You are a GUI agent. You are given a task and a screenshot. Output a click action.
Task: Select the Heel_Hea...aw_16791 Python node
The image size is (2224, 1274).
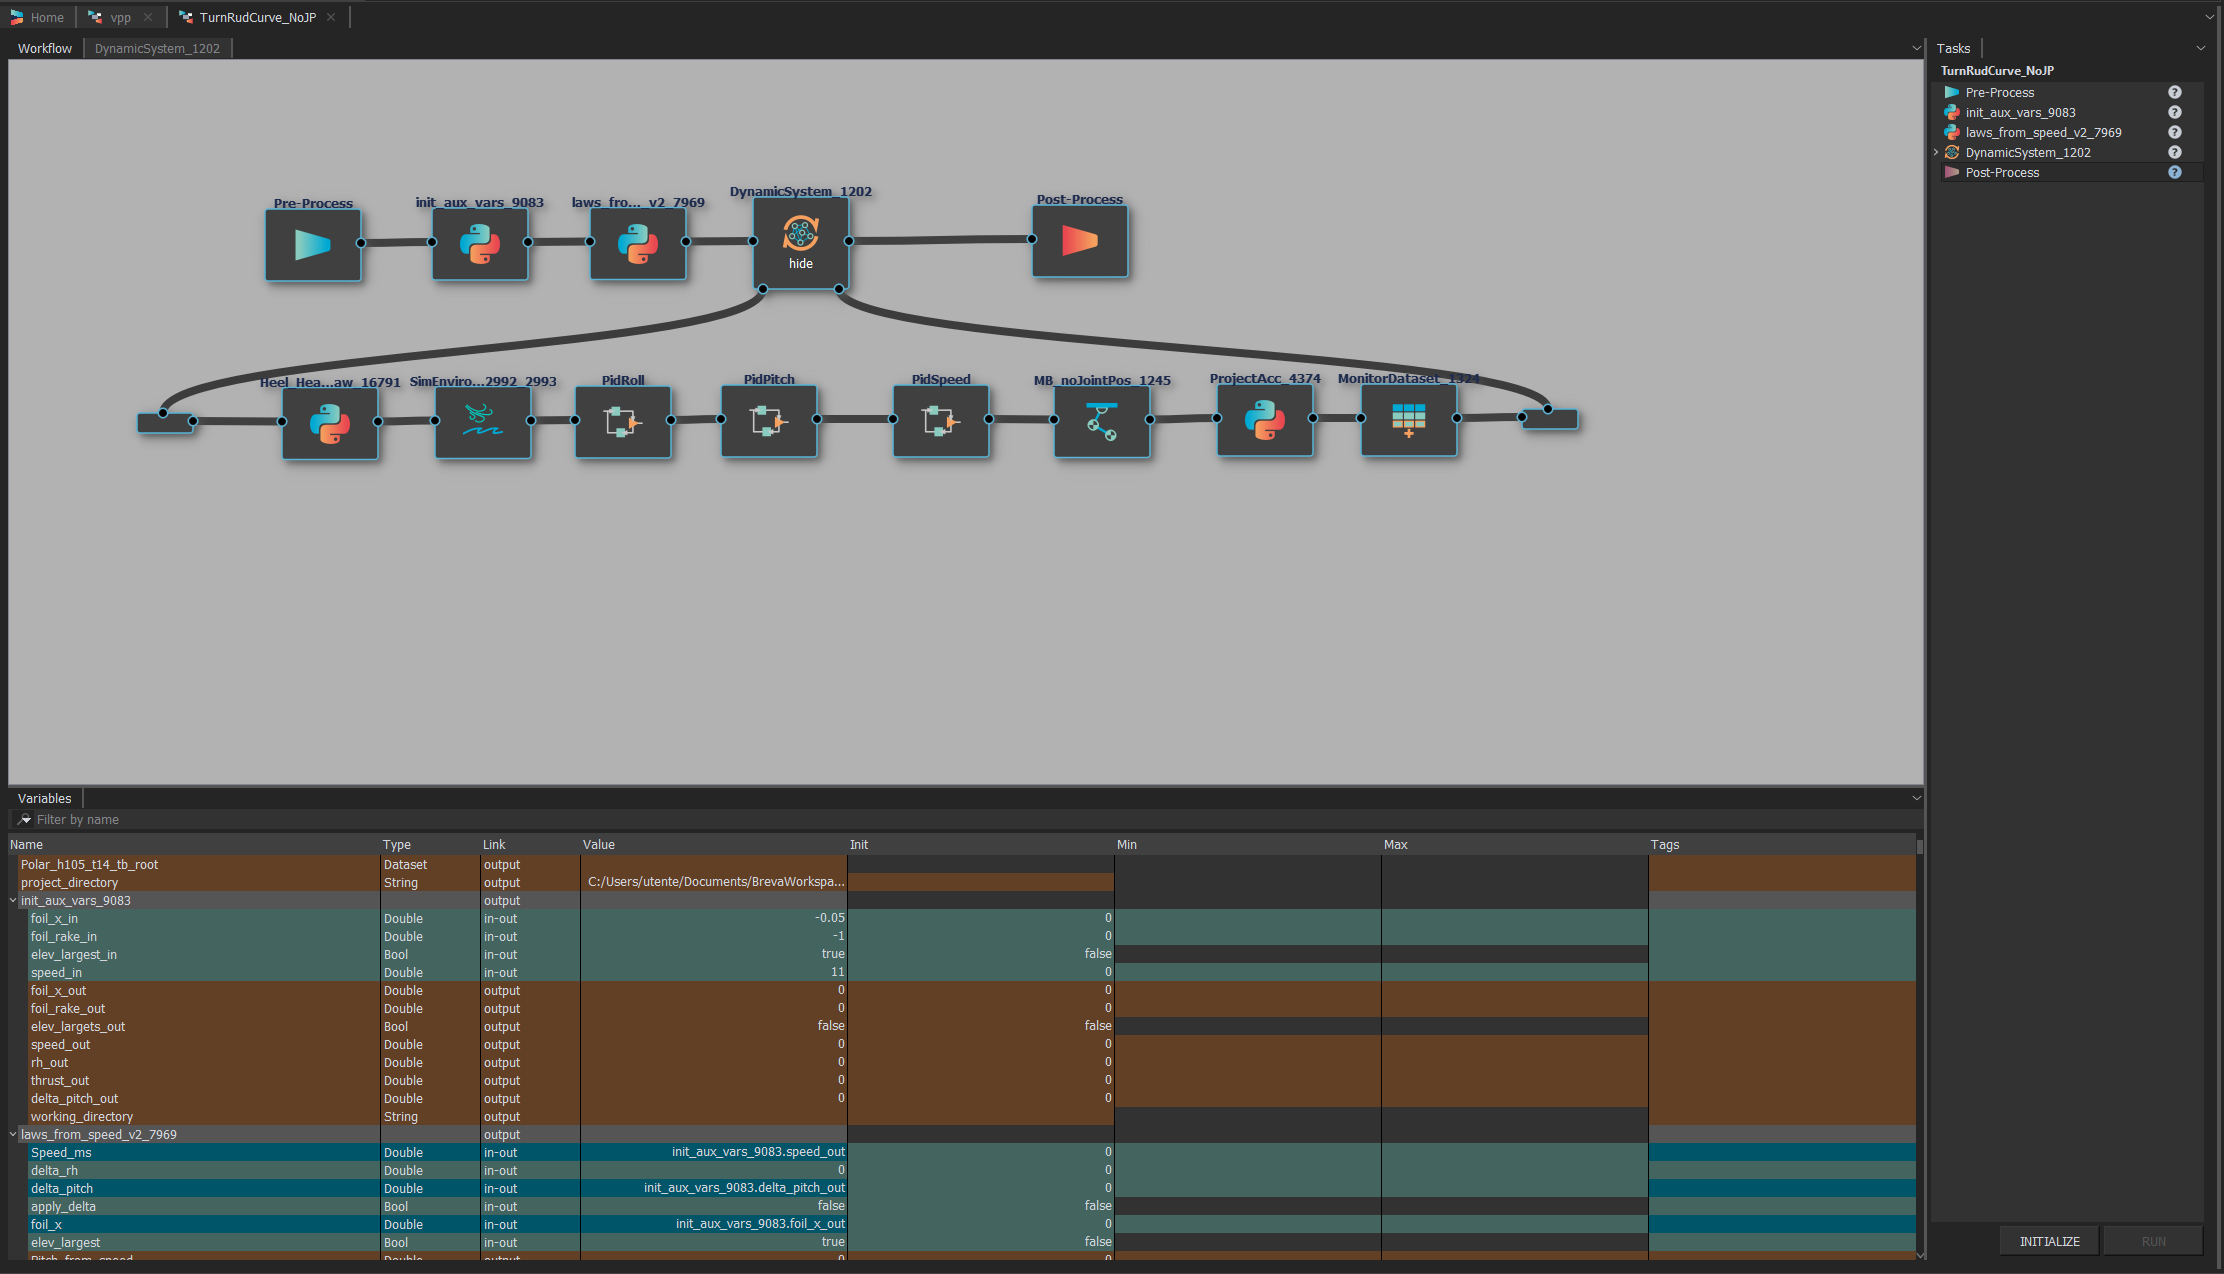(330, 423)
